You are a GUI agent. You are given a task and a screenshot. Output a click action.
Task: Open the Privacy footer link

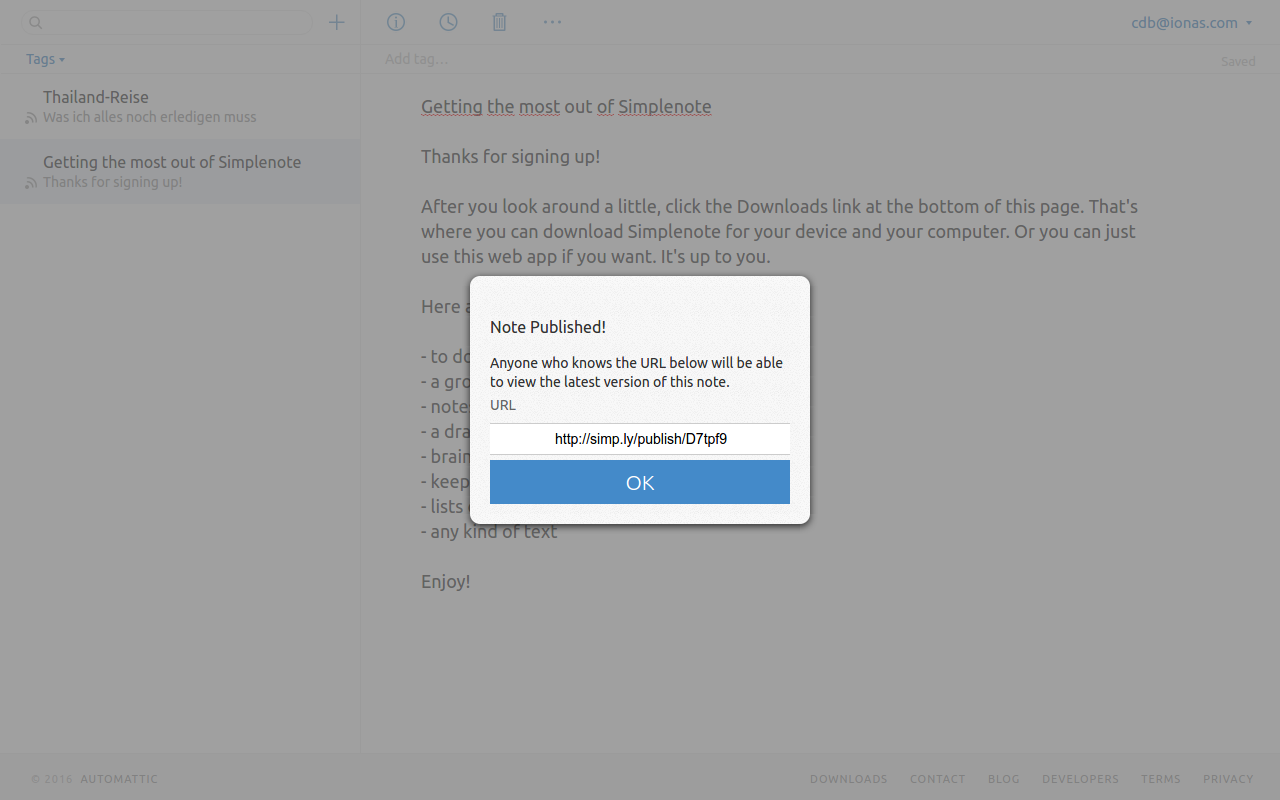[x=1228, y=779]
